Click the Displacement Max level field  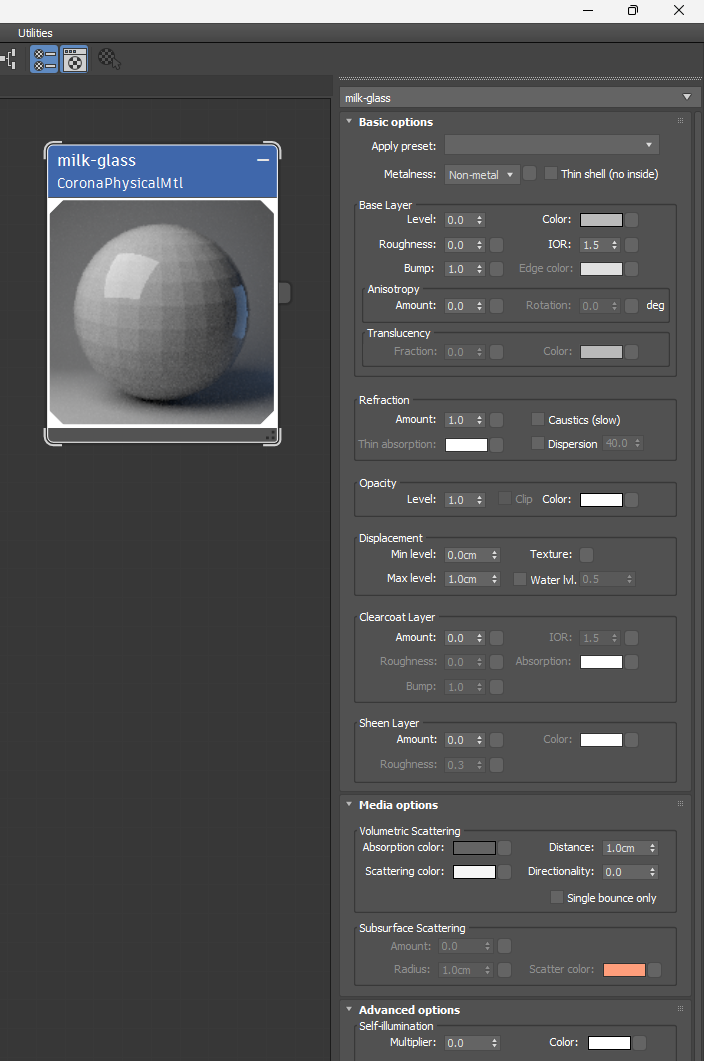(x=466, y=579)
